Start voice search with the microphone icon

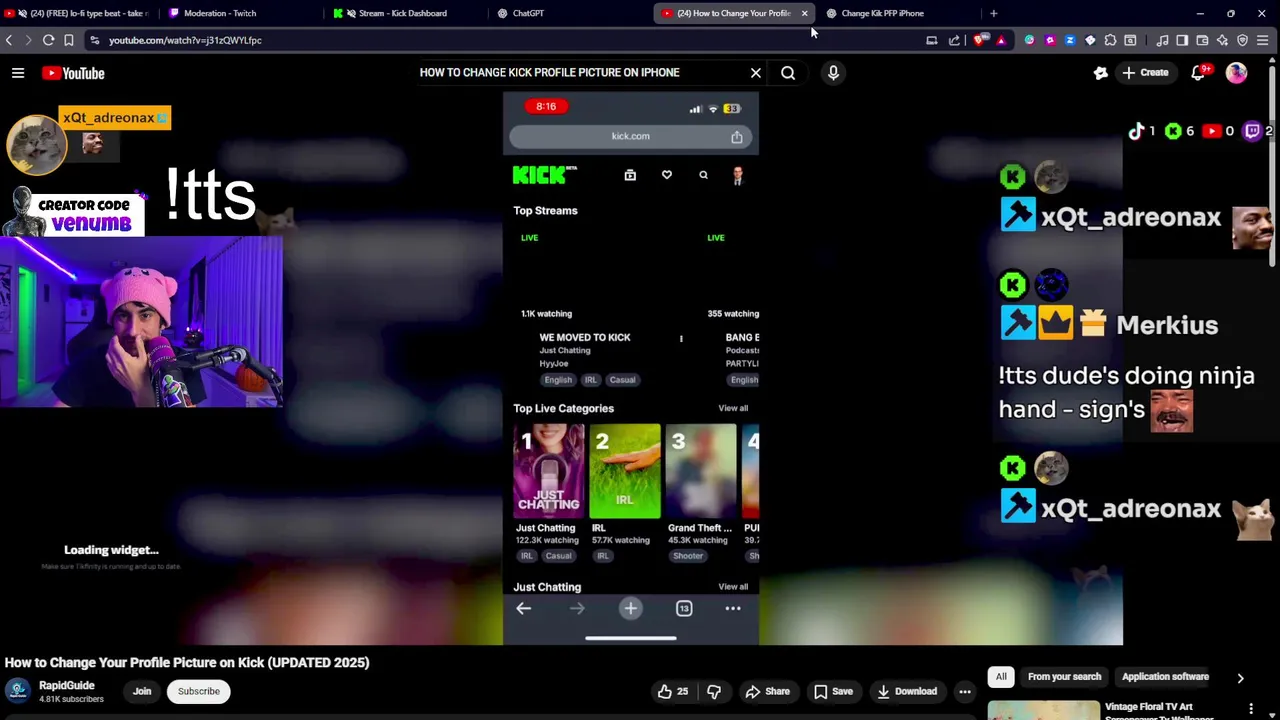833,73
